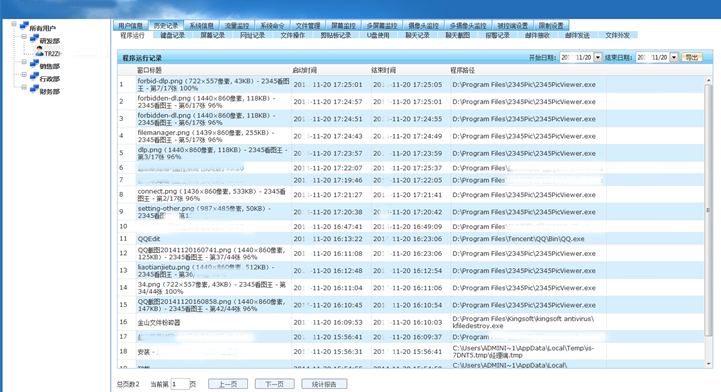
Task: Click the 开始日期 date field
Action: (x=577, y=57)
